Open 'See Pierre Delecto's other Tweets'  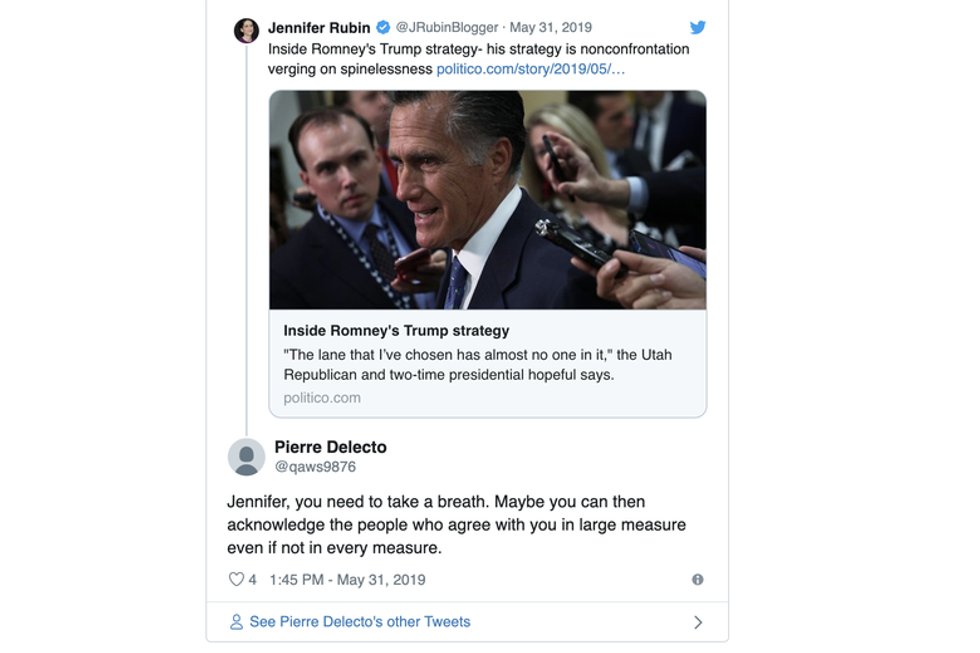[x=359, y=622]
